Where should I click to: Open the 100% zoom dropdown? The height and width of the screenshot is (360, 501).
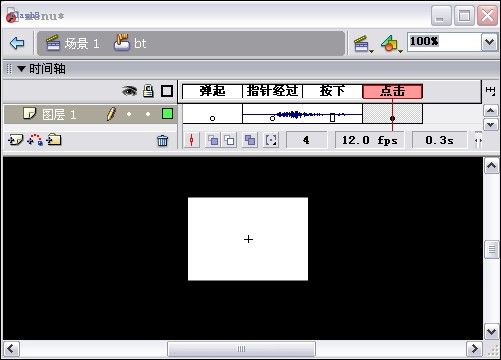click(490, 42)
